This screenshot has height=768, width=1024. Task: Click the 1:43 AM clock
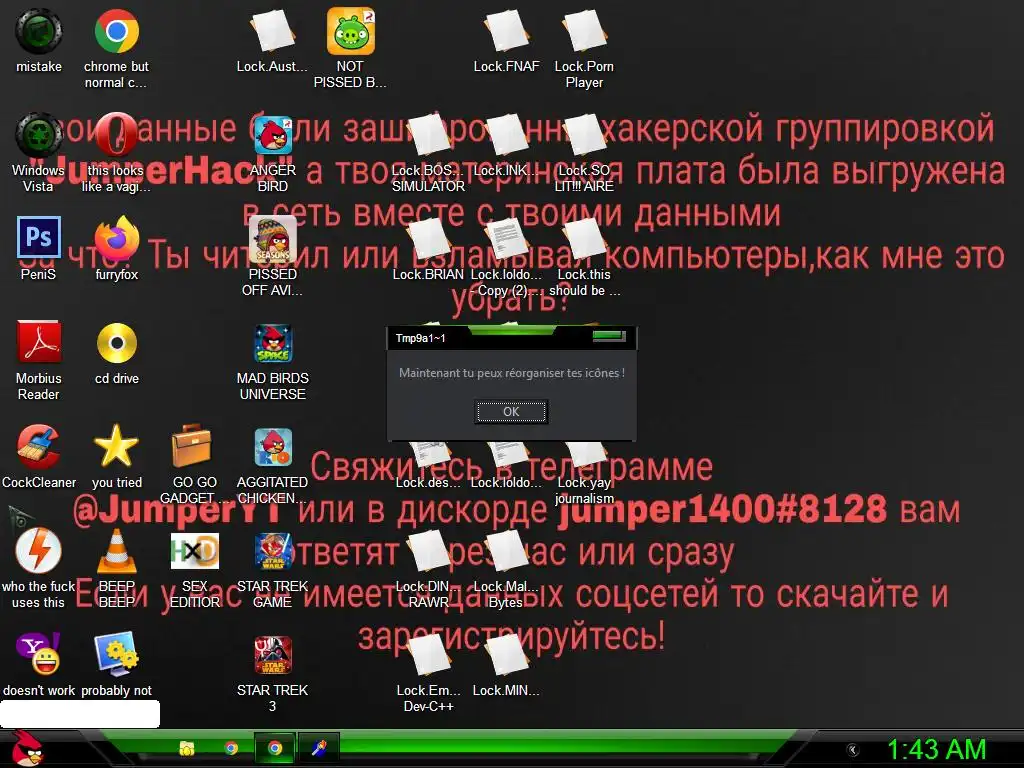936,749
